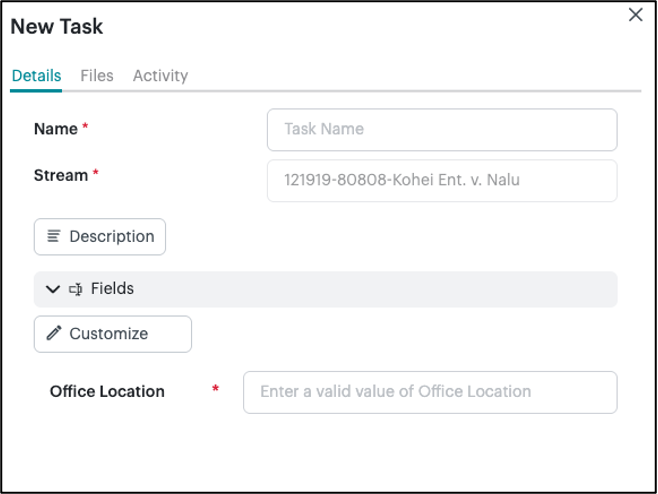Collapse the Fields section using the chevron
Screen dimensions: 658x494
tap(53, 289)
